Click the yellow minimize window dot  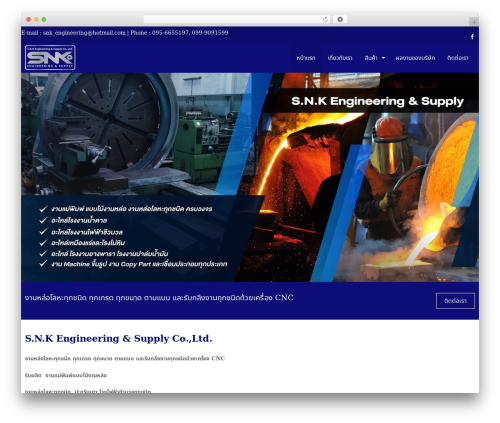tap(36, 19)
